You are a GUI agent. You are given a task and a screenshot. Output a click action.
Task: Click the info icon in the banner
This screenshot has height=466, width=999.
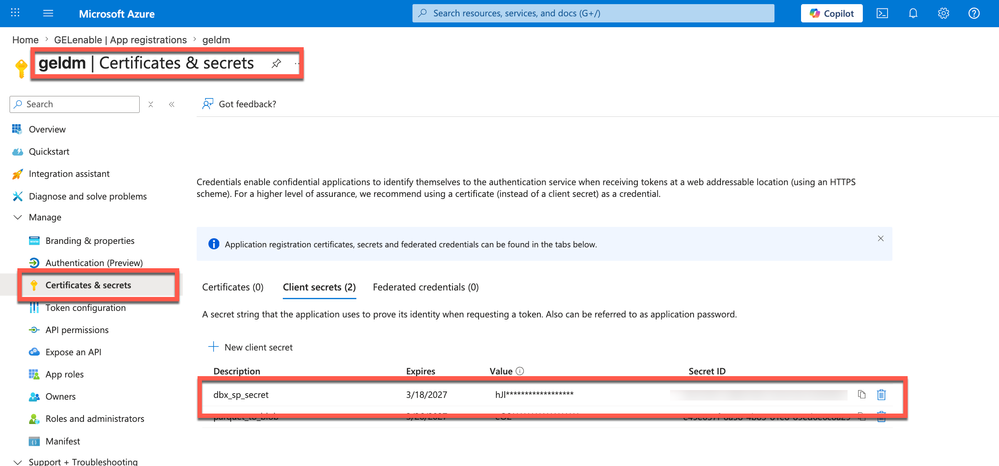[213, 244]
